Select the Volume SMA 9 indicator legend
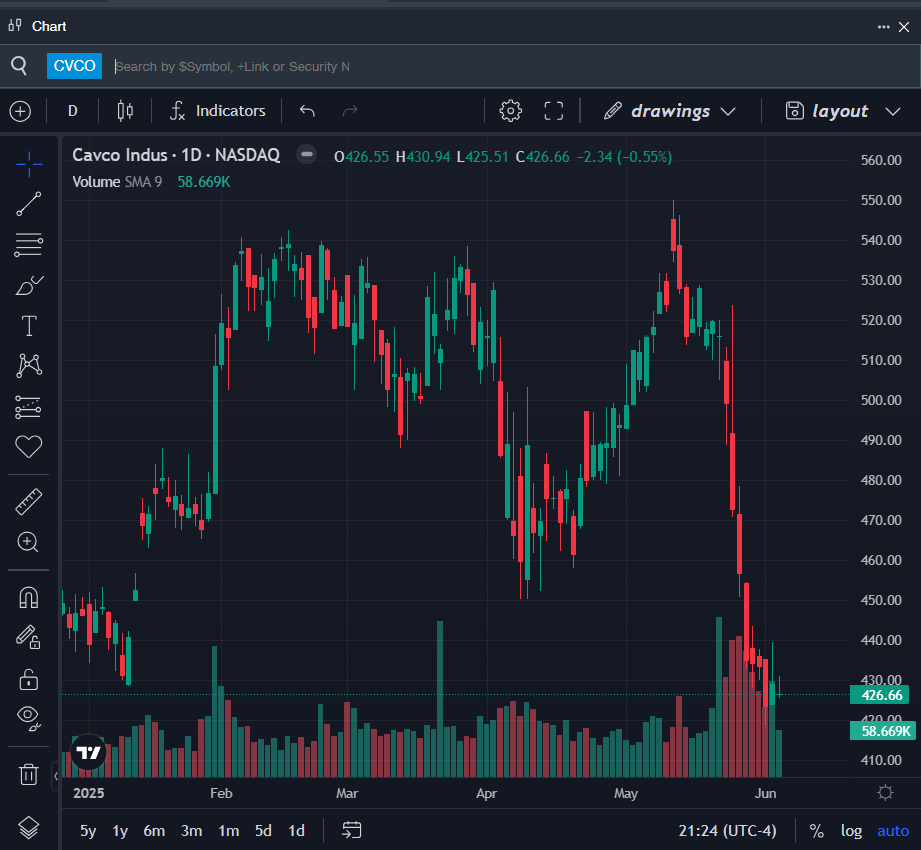 tap(117, 182)
